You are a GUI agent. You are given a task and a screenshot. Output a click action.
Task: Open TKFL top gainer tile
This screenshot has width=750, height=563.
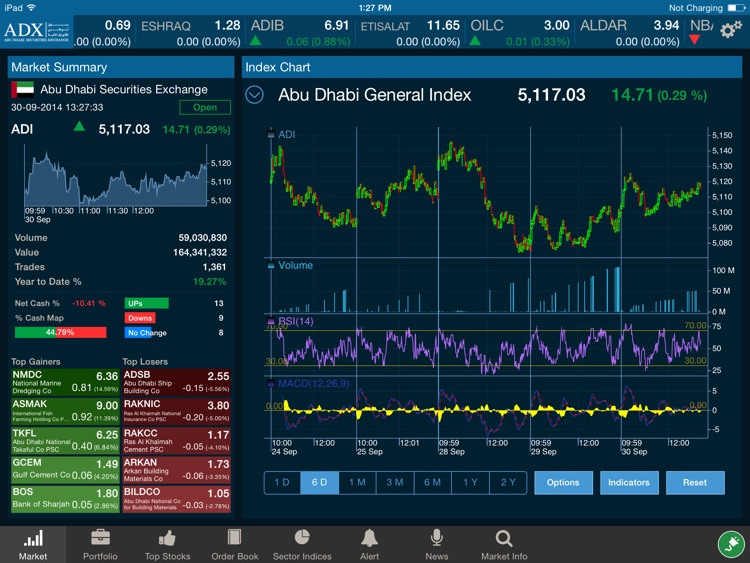(x=65, y=441)
